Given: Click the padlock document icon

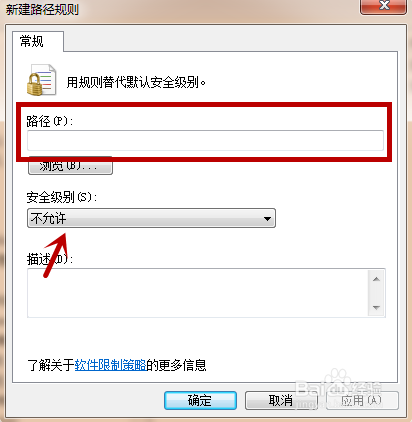Looking at the screenshot, I should [x=41, y=80].
